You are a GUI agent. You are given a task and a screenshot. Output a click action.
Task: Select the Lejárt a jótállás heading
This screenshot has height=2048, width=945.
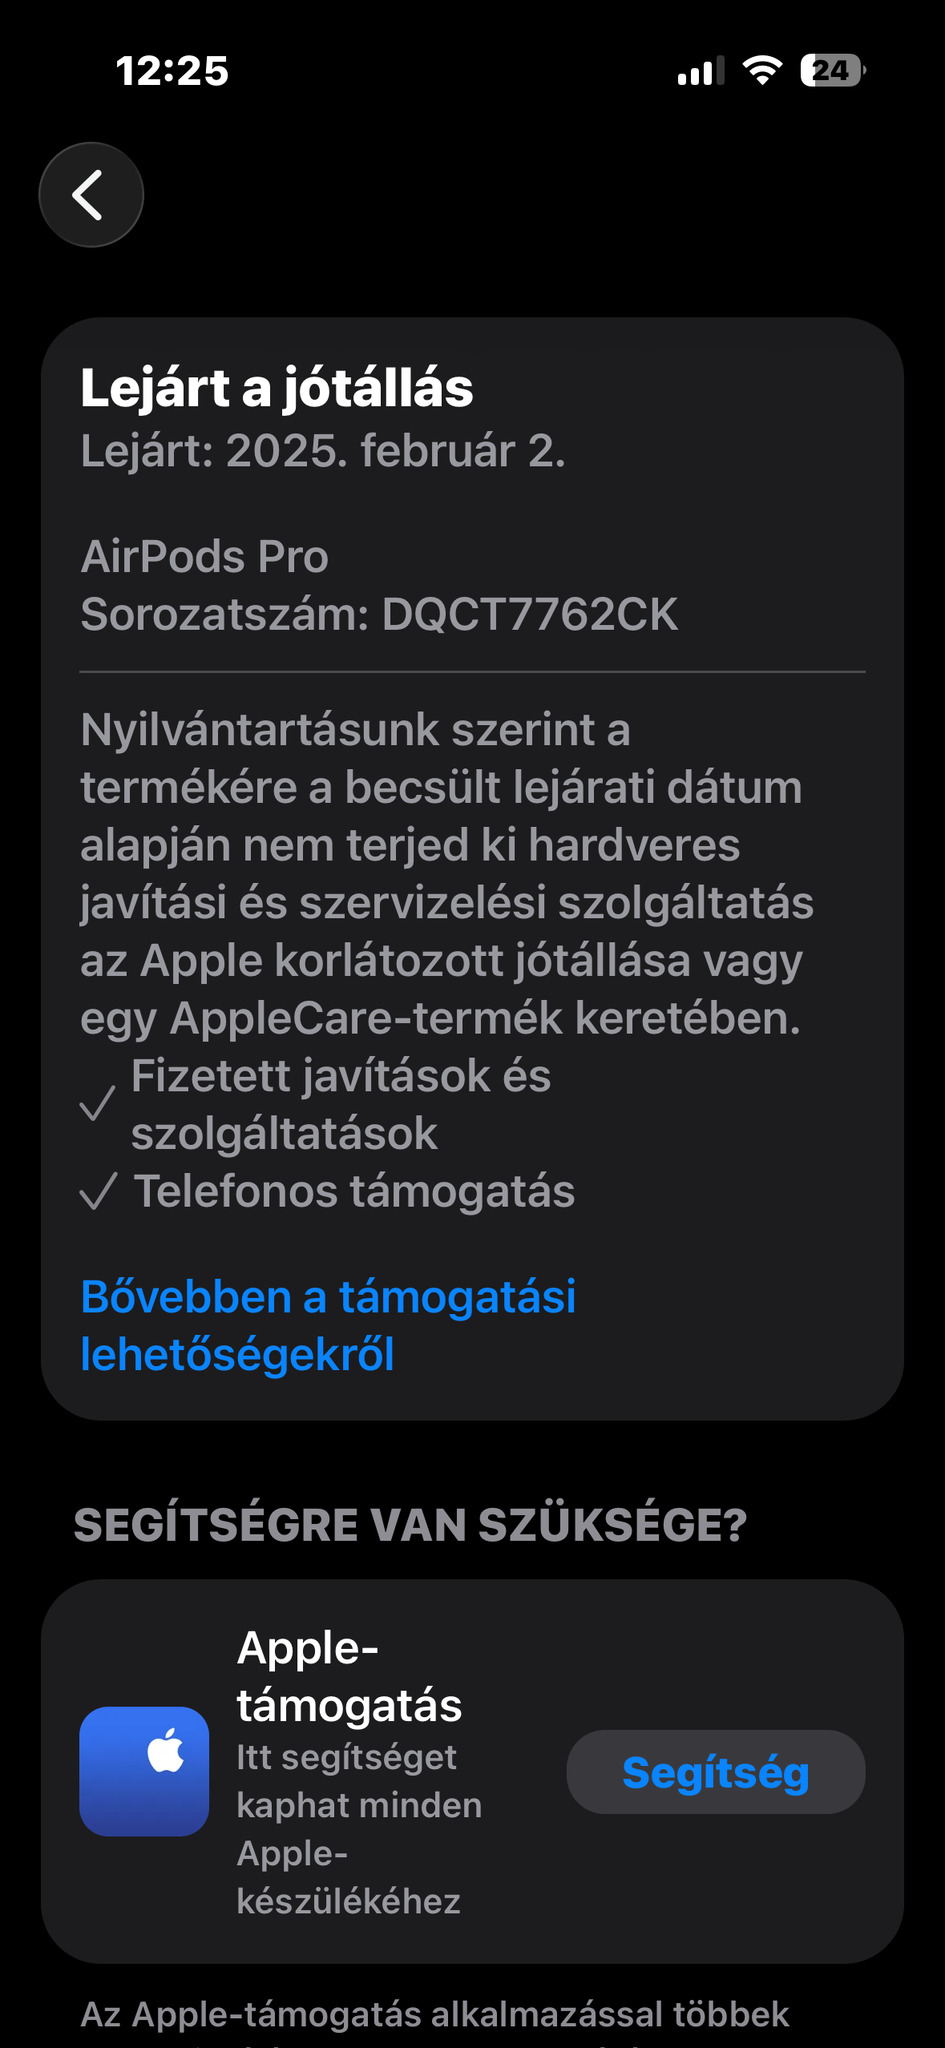(x=277, y=388)
